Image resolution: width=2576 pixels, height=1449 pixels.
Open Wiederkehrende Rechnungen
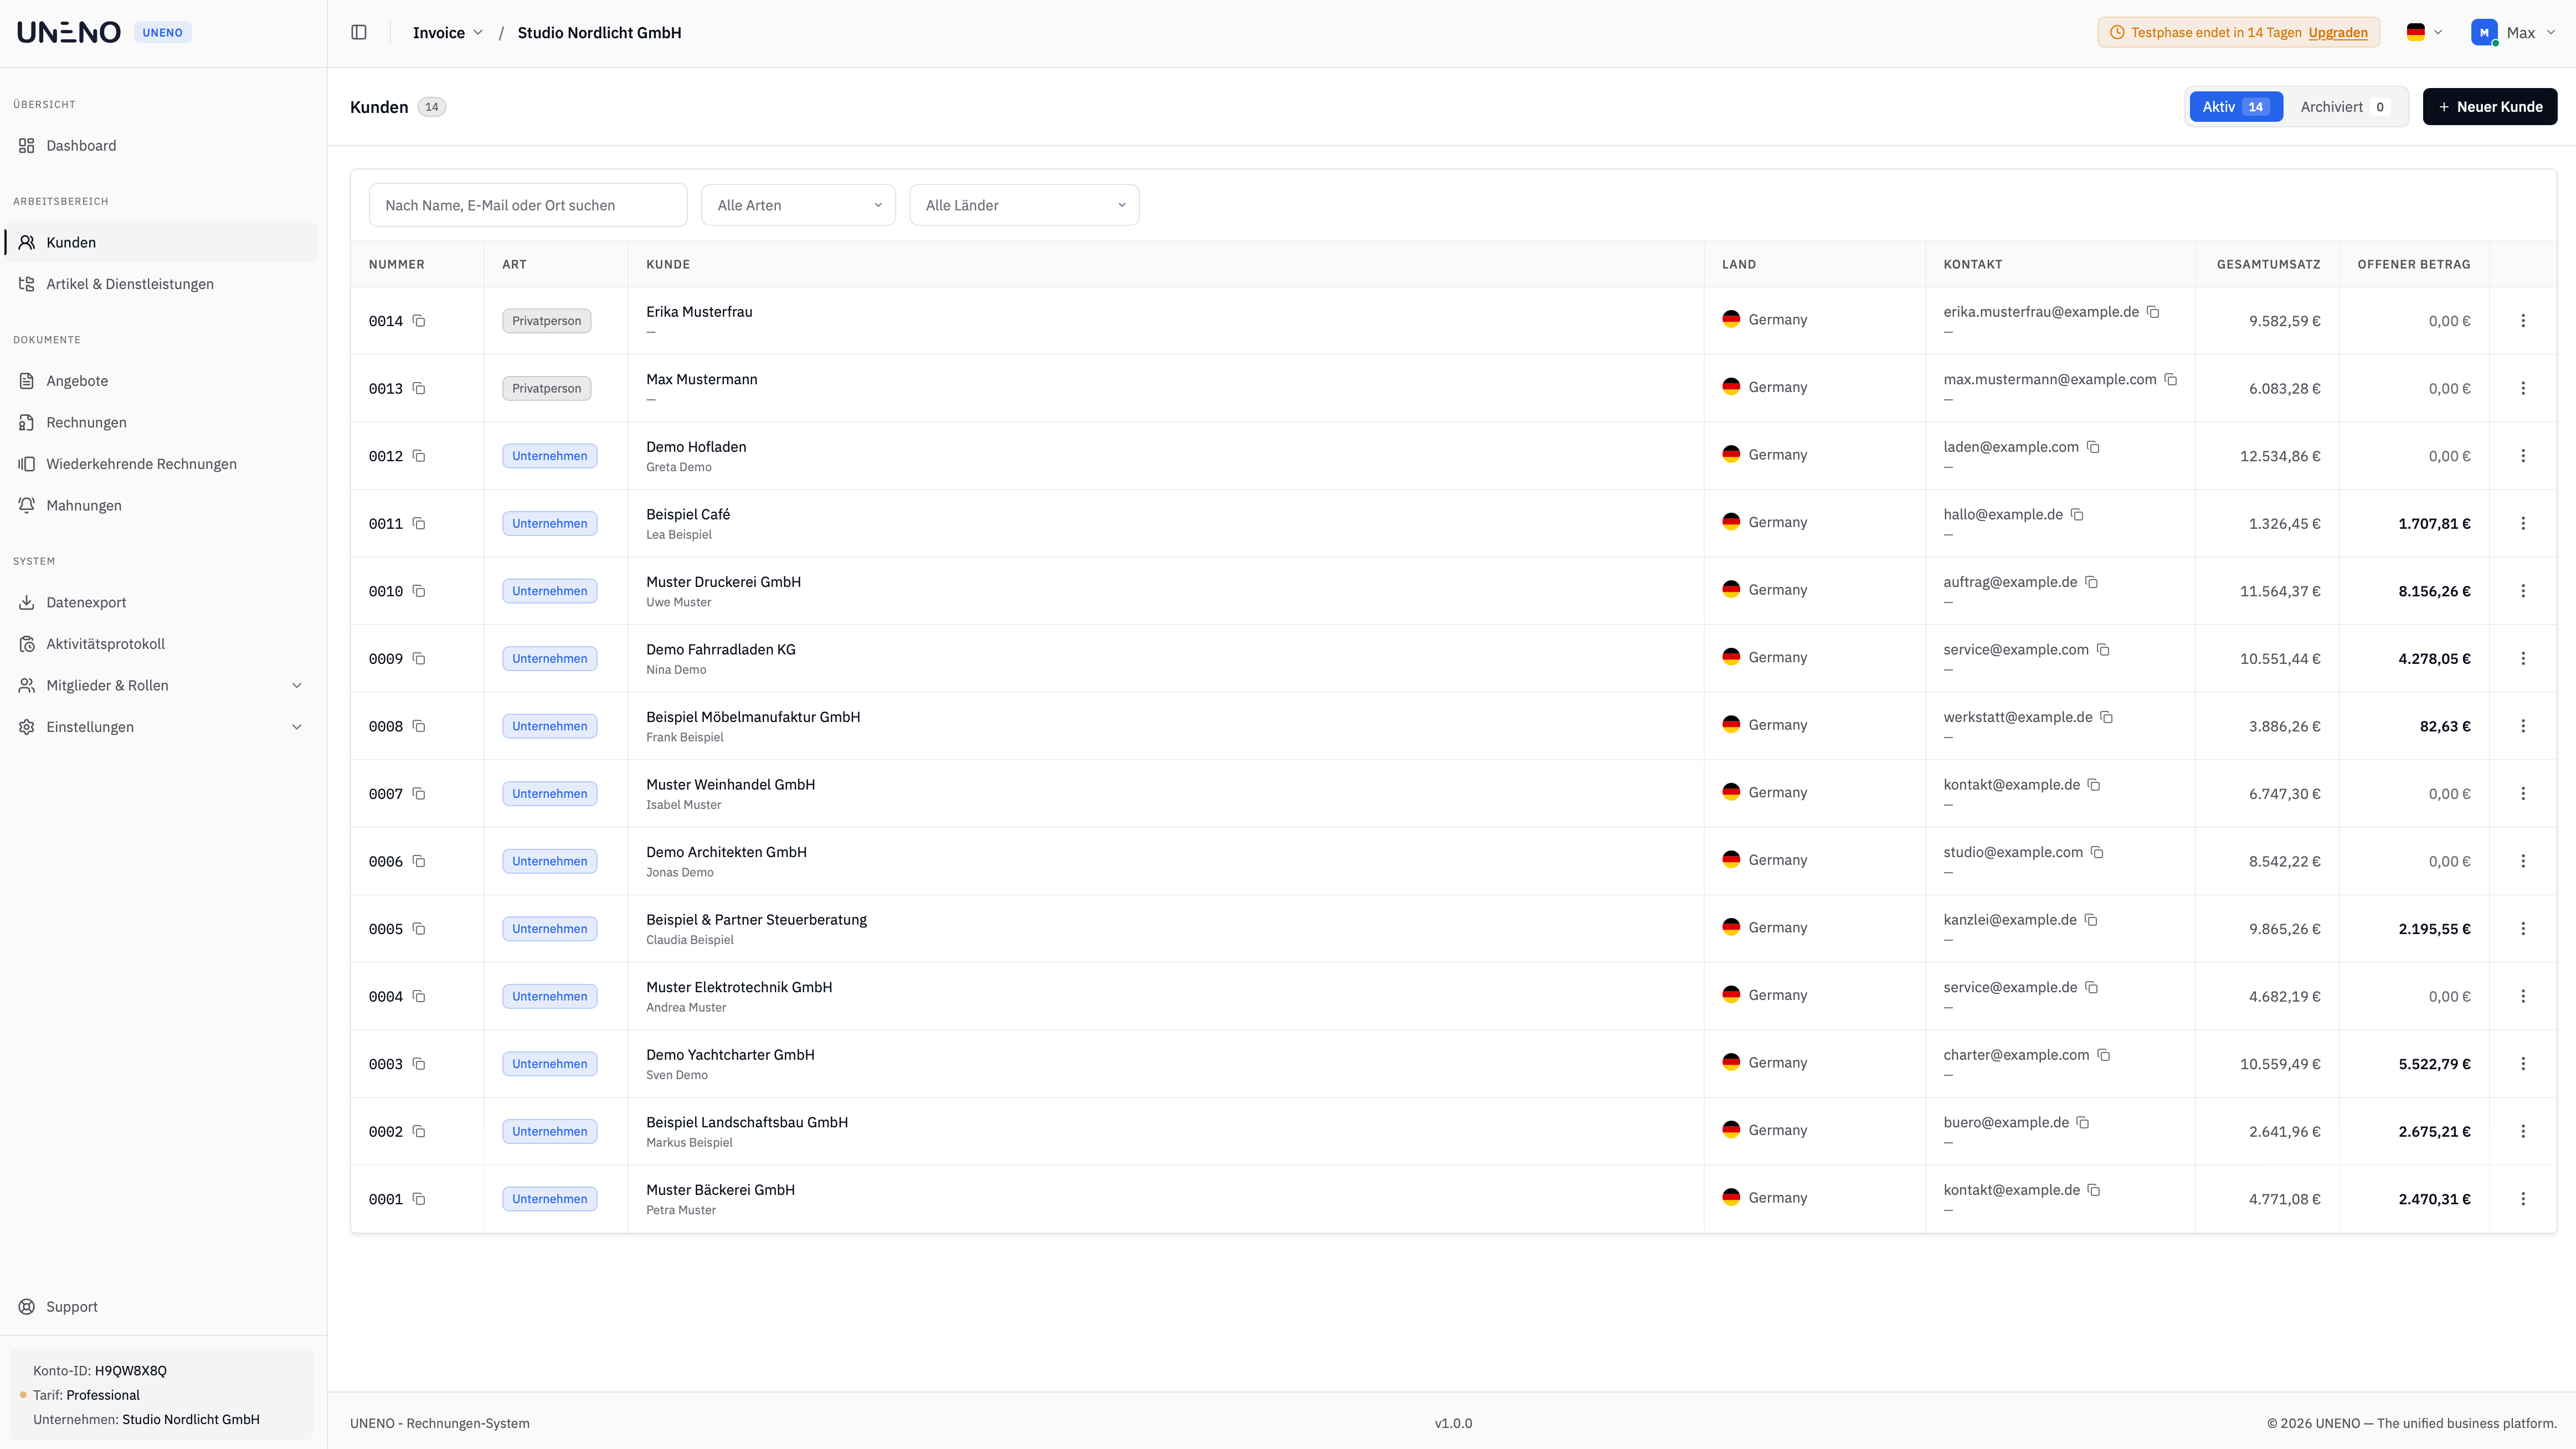click(x=161, y=464)
